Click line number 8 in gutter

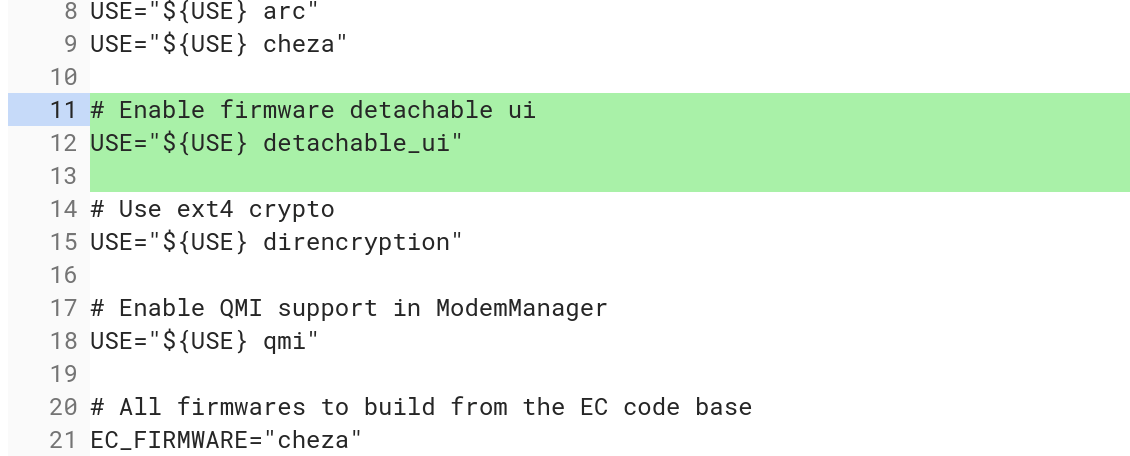click(70, 11)
